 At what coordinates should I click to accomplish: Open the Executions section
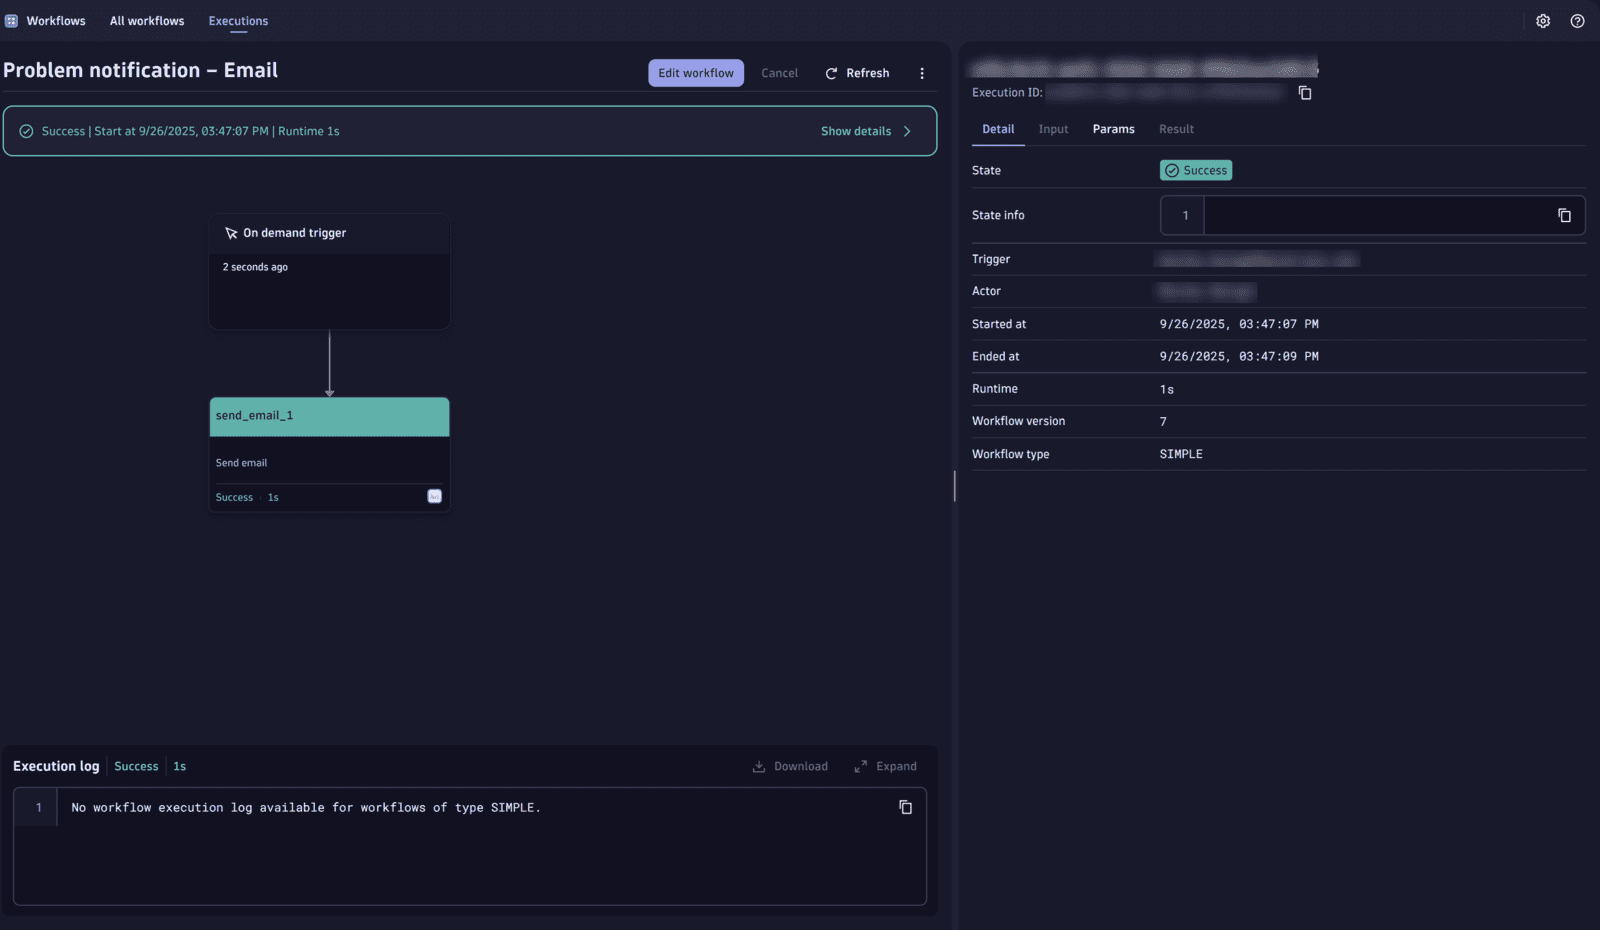(237, 20)
